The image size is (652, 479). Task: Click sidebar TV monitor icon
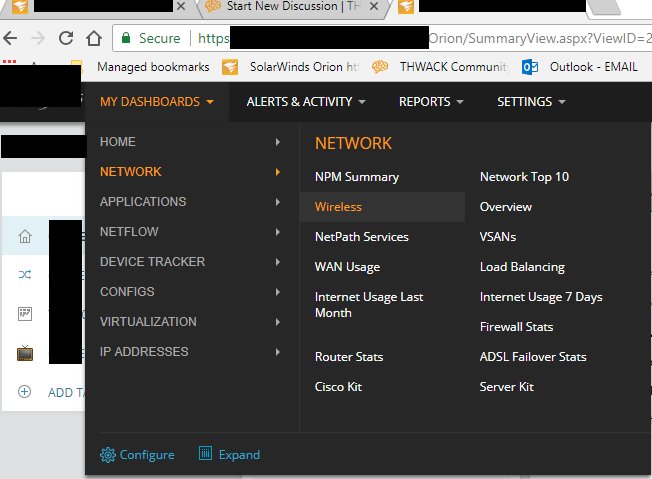pos(25,353)
